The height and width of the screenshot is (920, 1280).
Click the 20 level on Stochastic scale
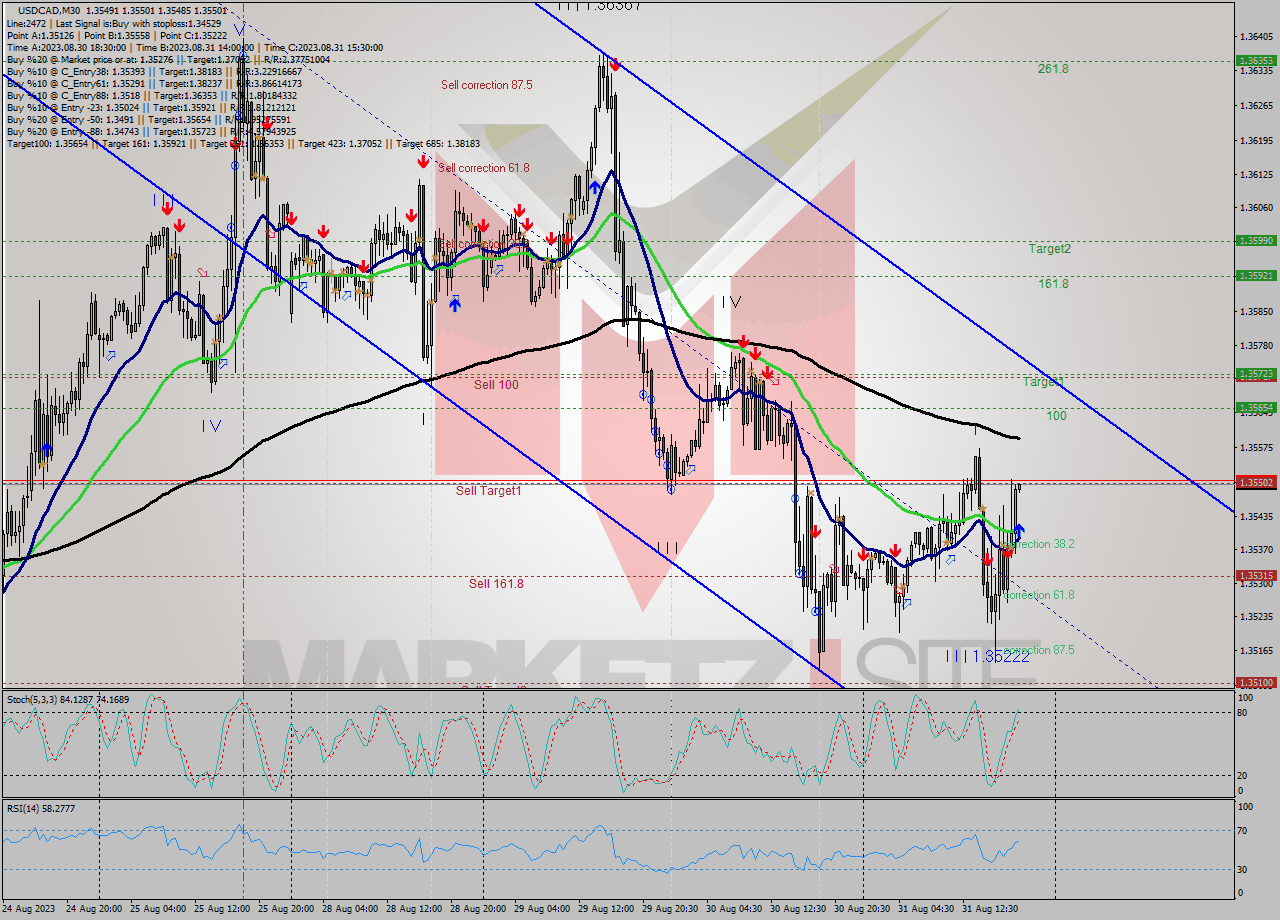[1242, 775]
